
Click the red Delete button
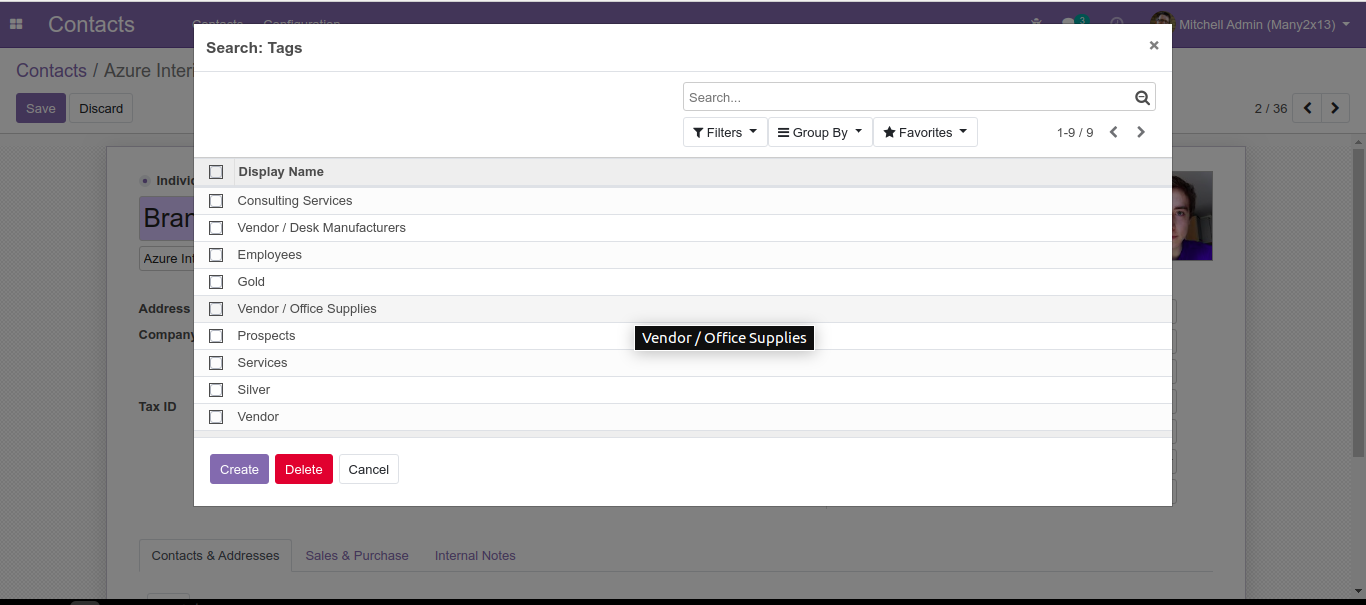click(x=304, y=469)
